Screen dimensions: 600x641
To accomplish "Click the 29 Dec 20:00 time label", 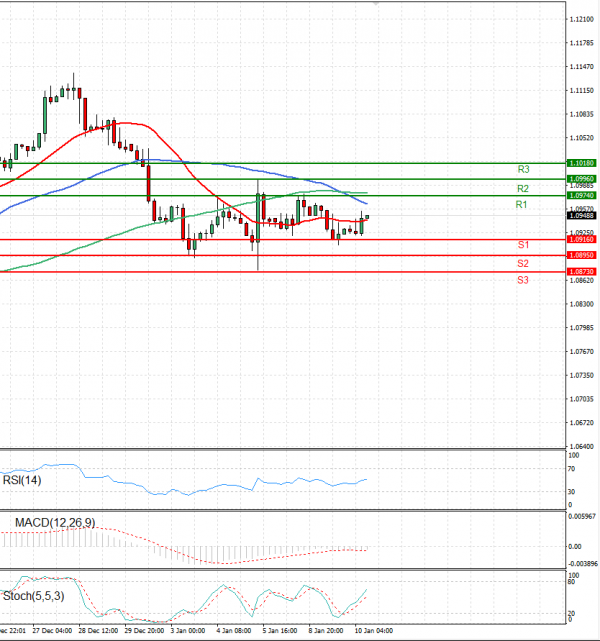I will point(144,631).
